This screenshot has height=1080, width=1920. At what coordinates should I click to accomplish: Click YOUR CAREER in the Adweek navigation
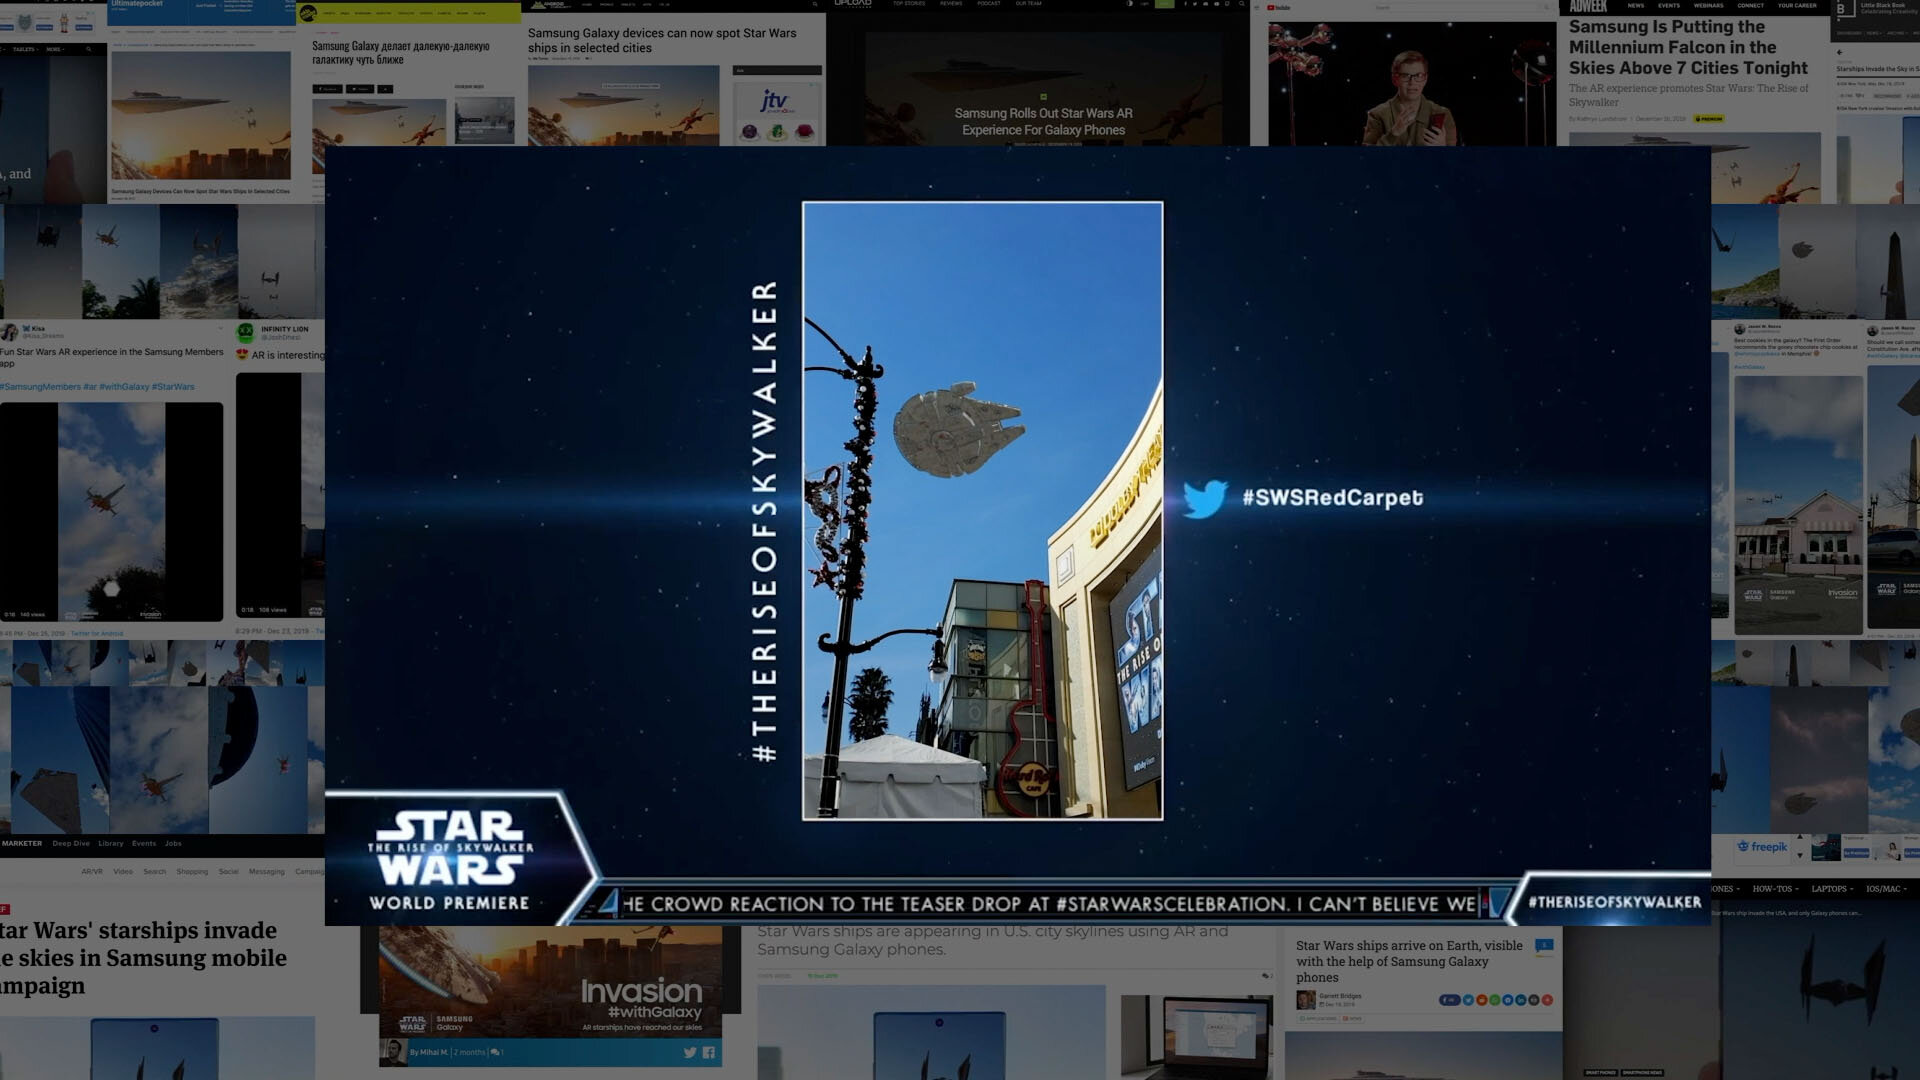[x=1797, y=6]
